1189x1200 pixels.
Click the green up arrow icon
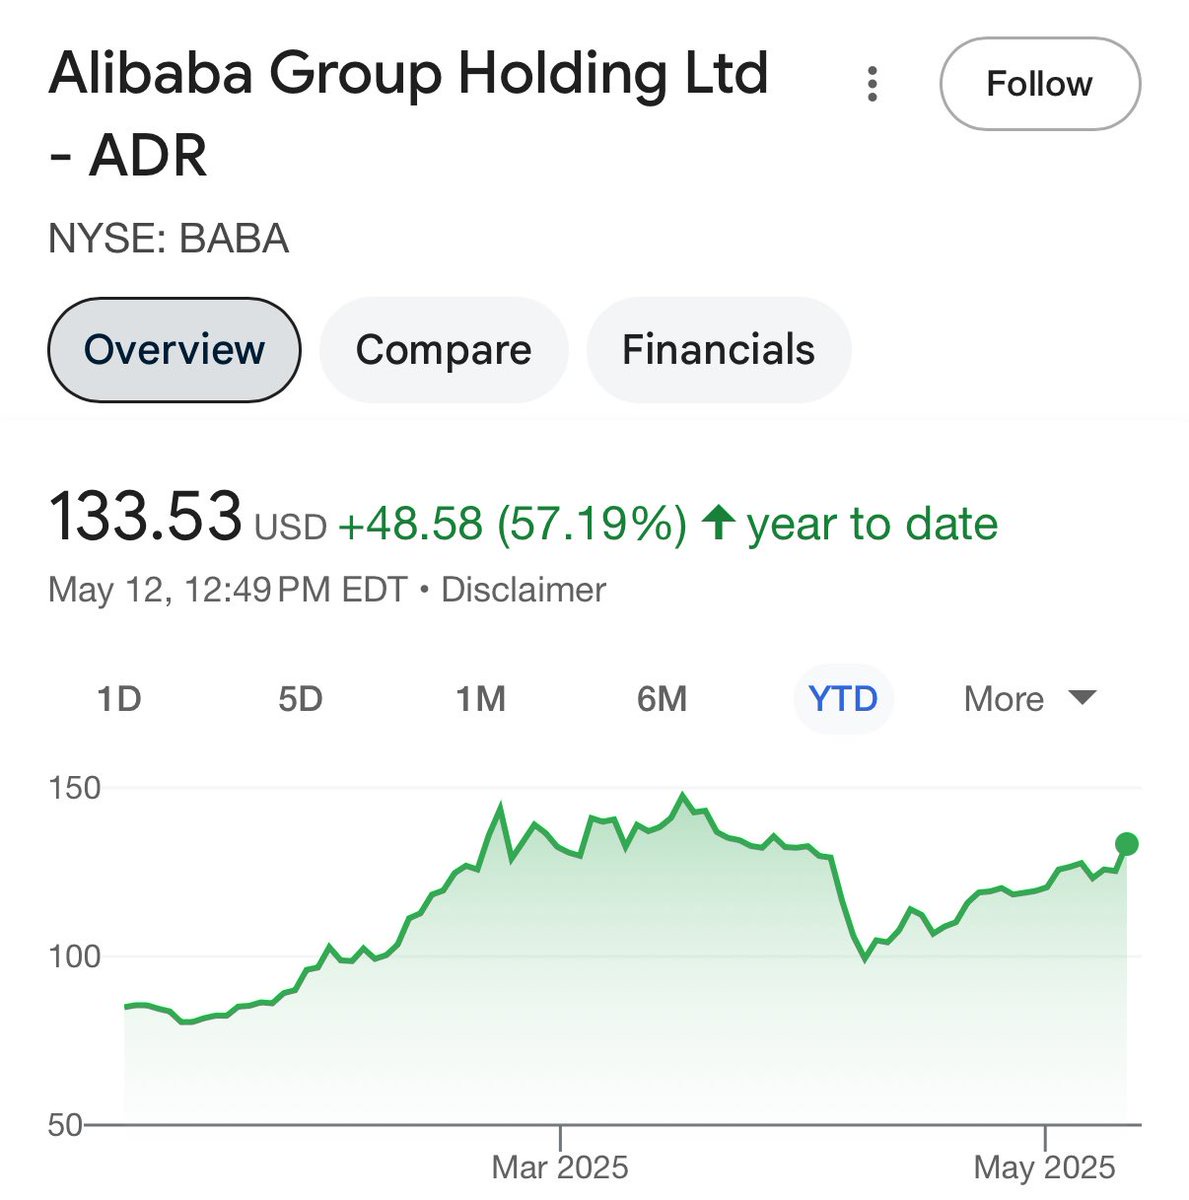click(x=718, y=523)
